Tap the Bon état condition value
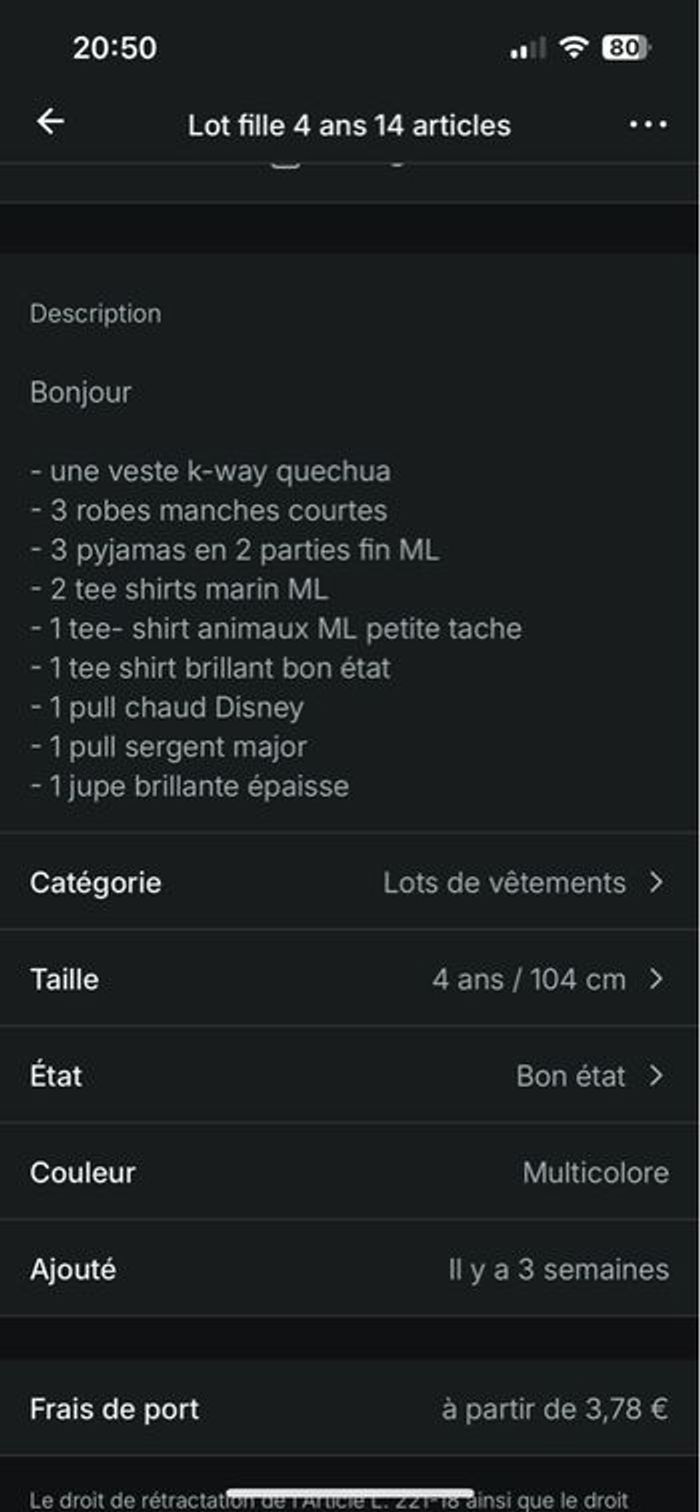The height and width of the screenshot is (1512, 700). [570, 1076]
